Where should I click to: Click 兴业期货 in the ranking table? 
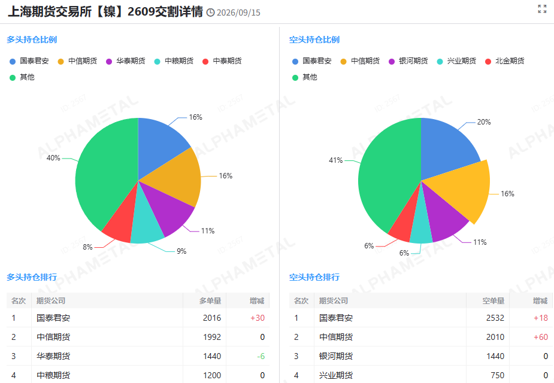click(336, 375)
